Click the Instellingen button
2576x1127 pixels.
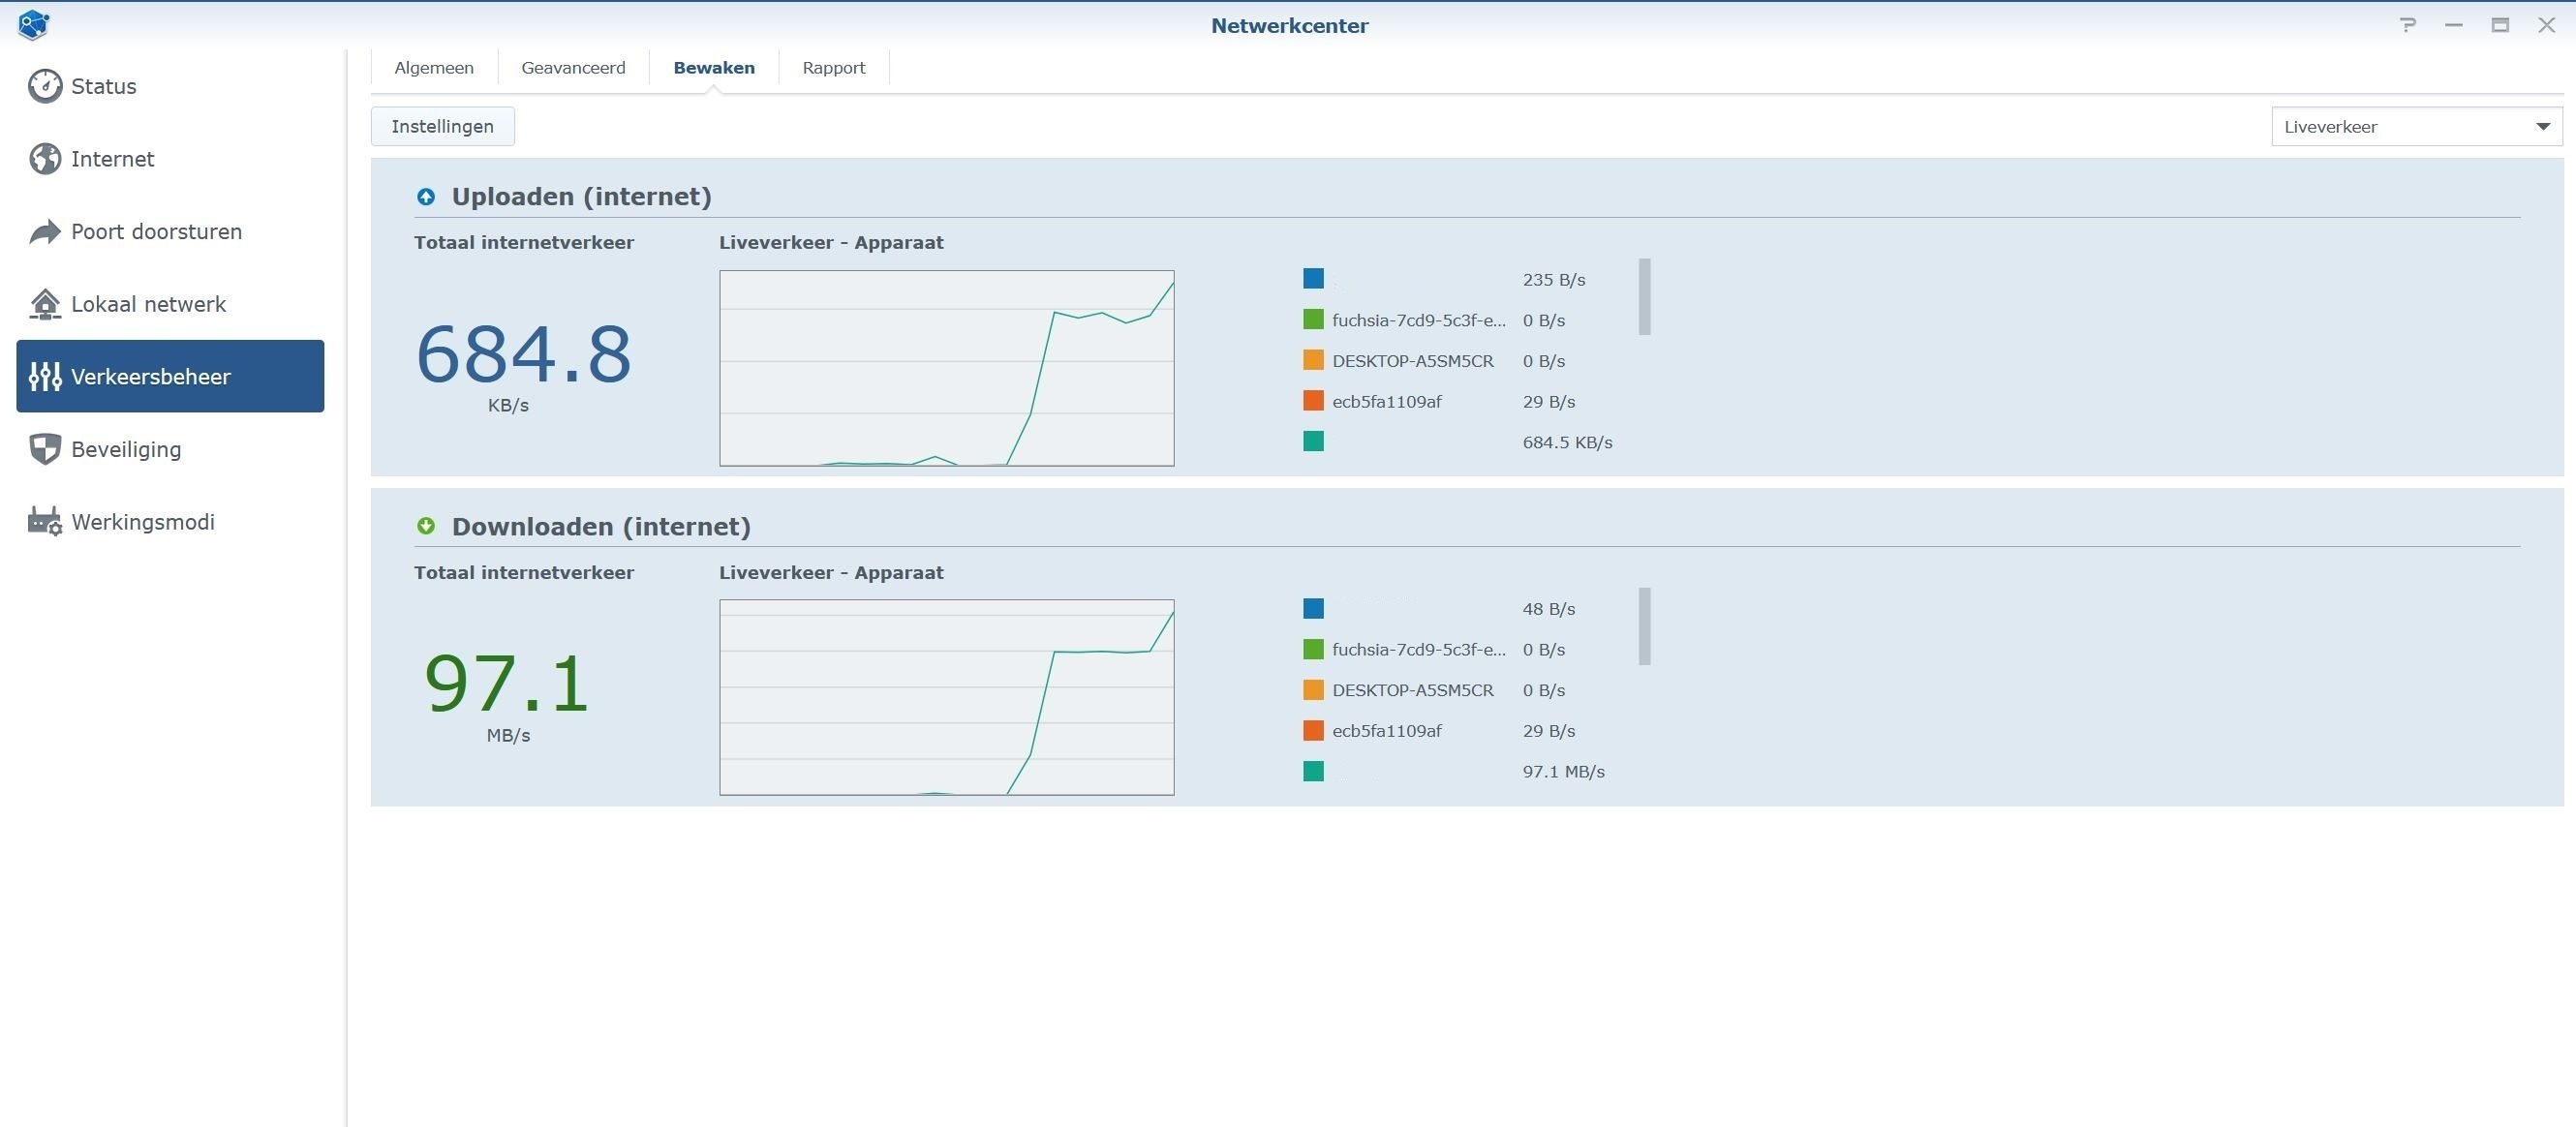pyautogui.click(x=443, y=127)
